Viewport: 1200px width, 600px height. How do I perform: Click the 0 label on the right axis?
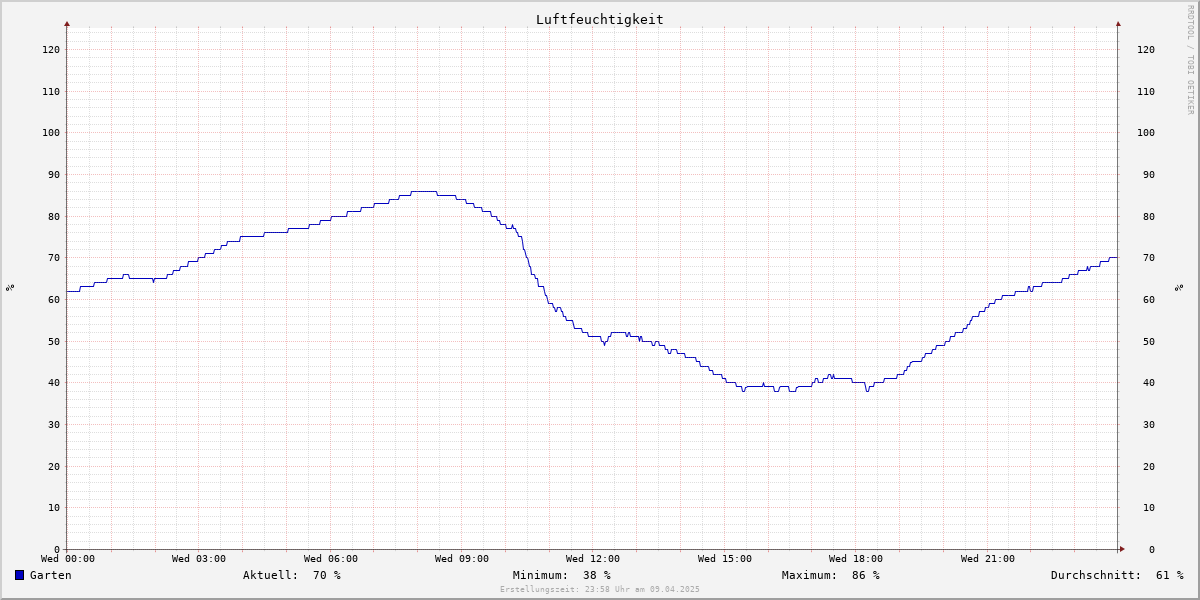pyautogui.click(x=1152, y=549)
